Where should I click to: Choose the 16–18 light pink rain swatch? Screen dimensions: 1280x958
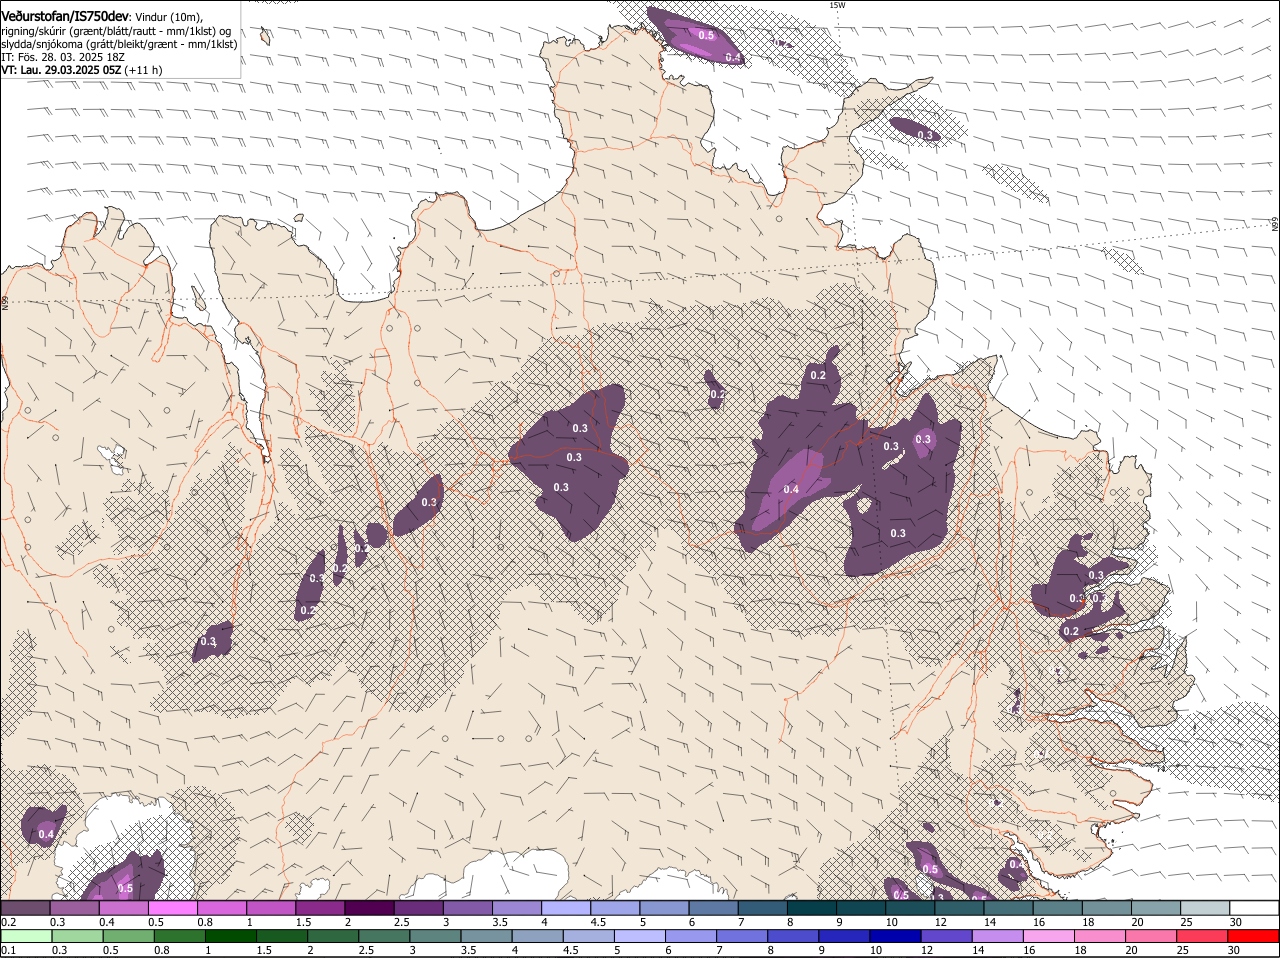pyautogui.click(x=1048, y=936)
